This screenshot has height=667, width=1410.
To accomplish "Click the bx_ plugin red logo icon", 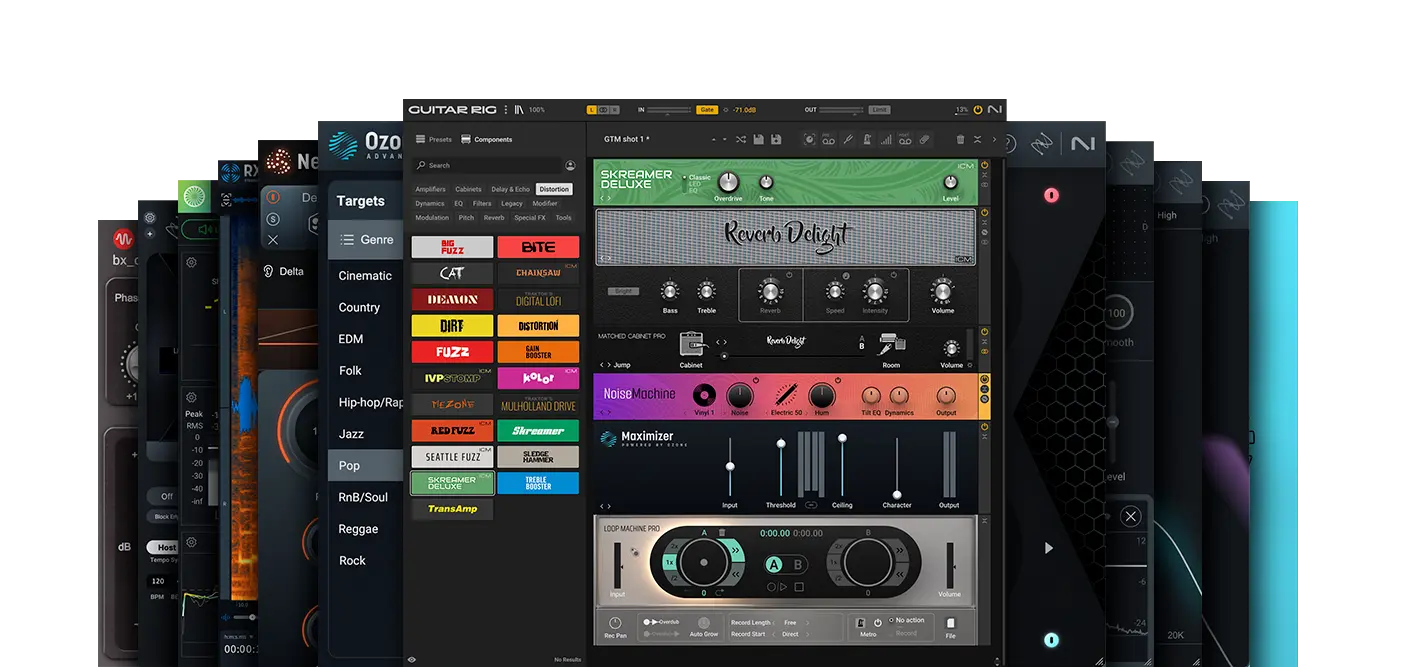I will 123,240.
